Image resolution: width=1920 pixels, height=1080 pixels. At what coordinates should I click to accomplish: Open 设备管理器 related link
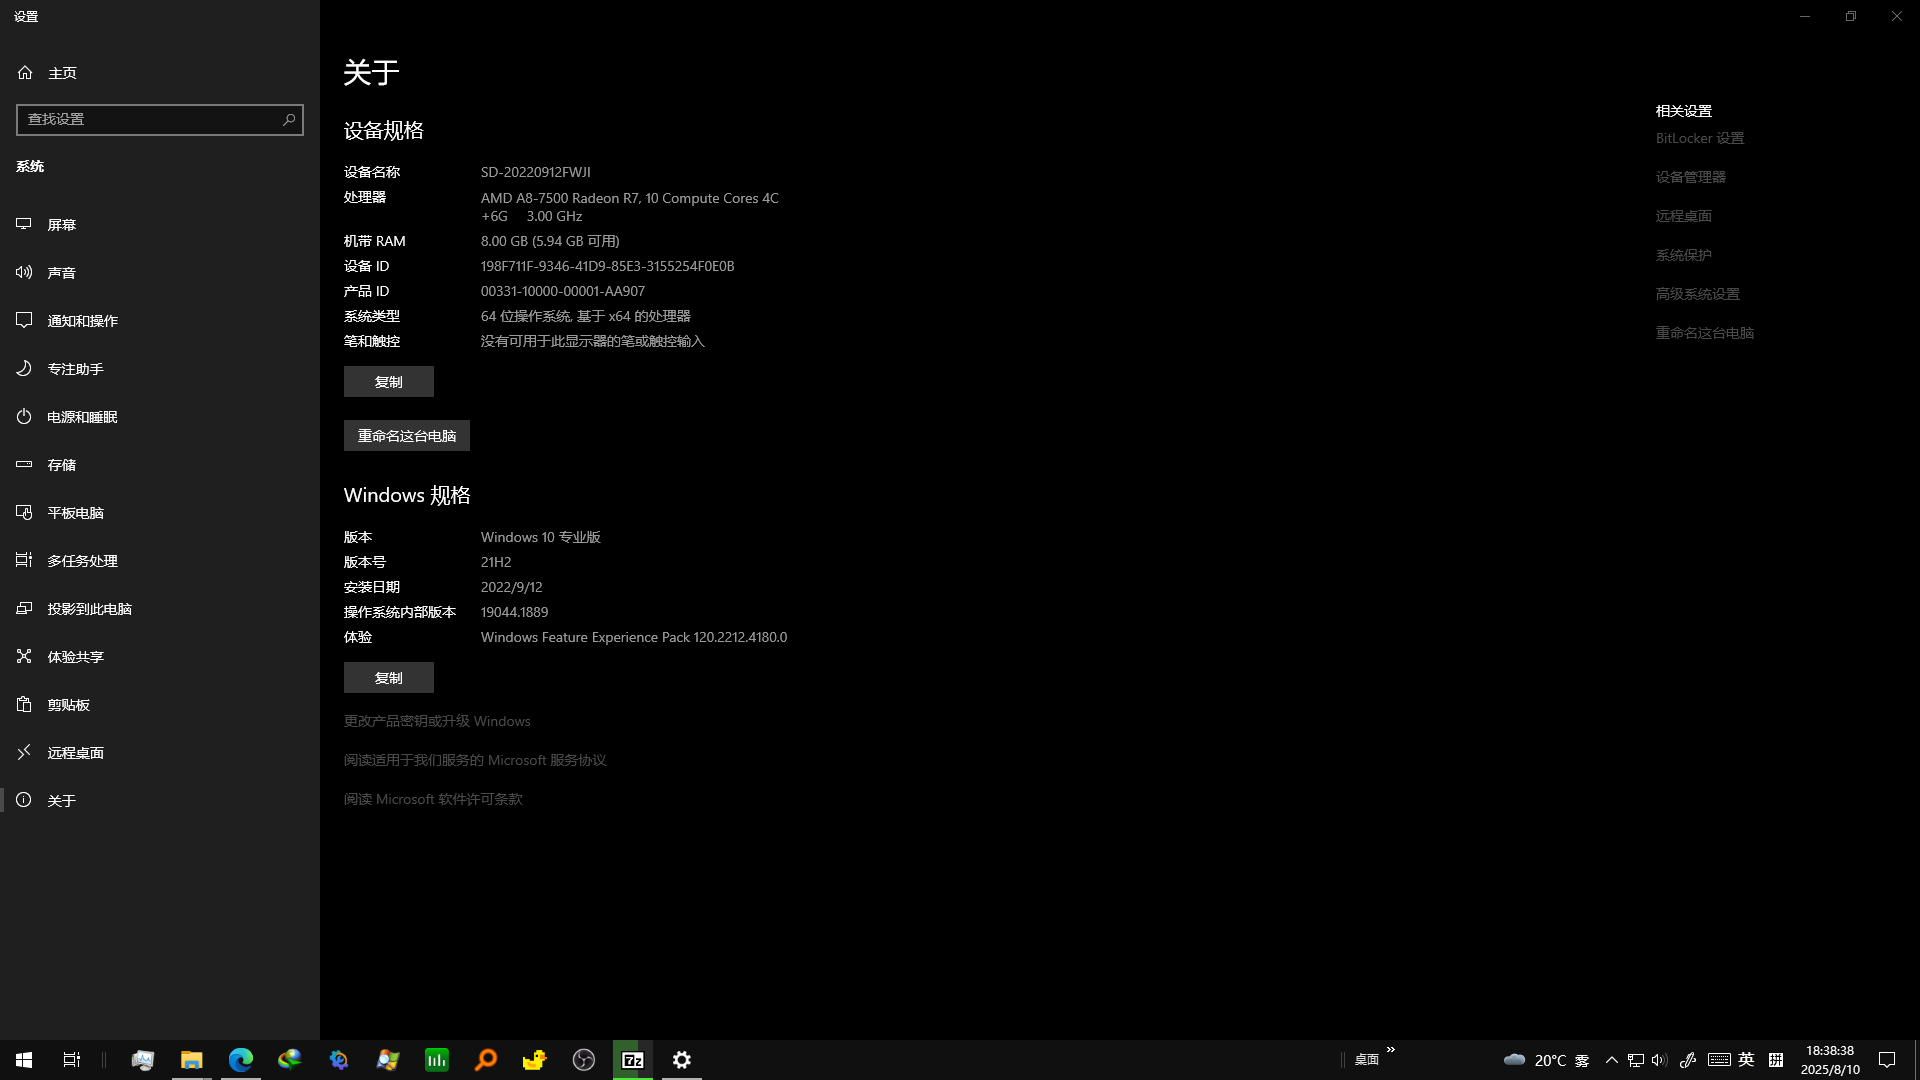pyautogui.click(x=1691, y=177)
